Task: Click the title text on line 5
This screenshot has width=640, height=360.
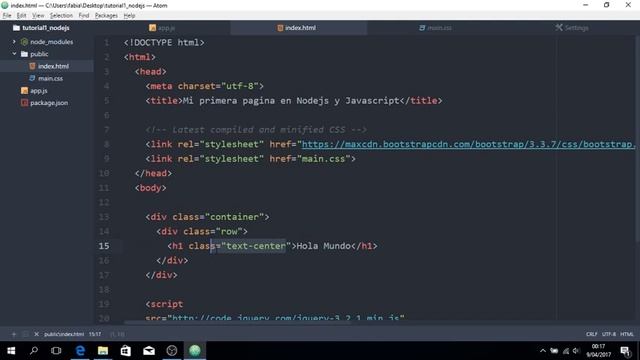Action: (x=291, y=101)
